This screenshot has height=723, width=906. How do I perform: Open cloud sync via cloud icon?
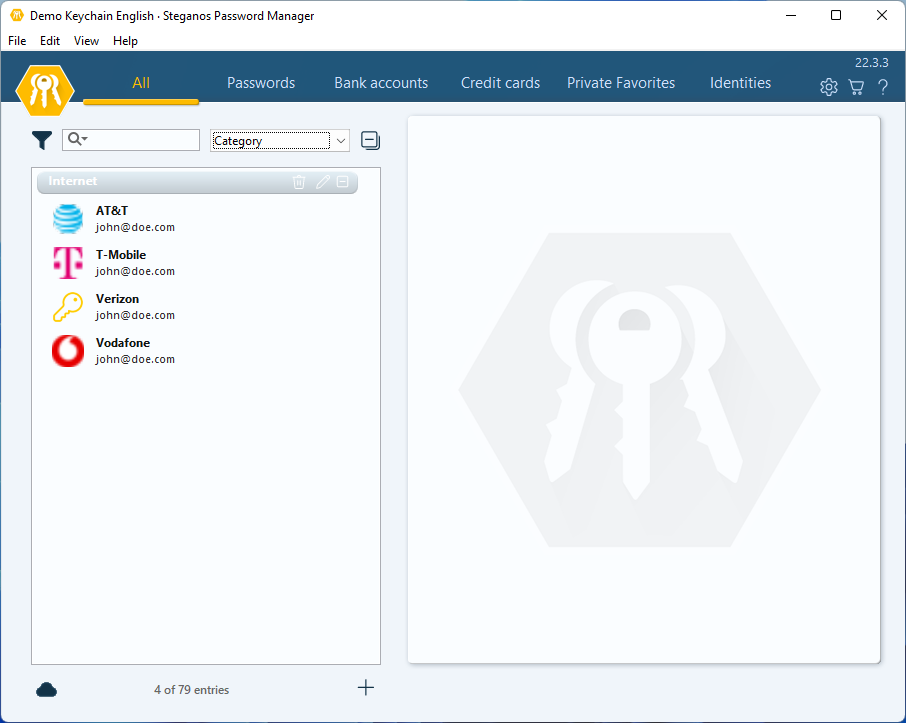46,689
